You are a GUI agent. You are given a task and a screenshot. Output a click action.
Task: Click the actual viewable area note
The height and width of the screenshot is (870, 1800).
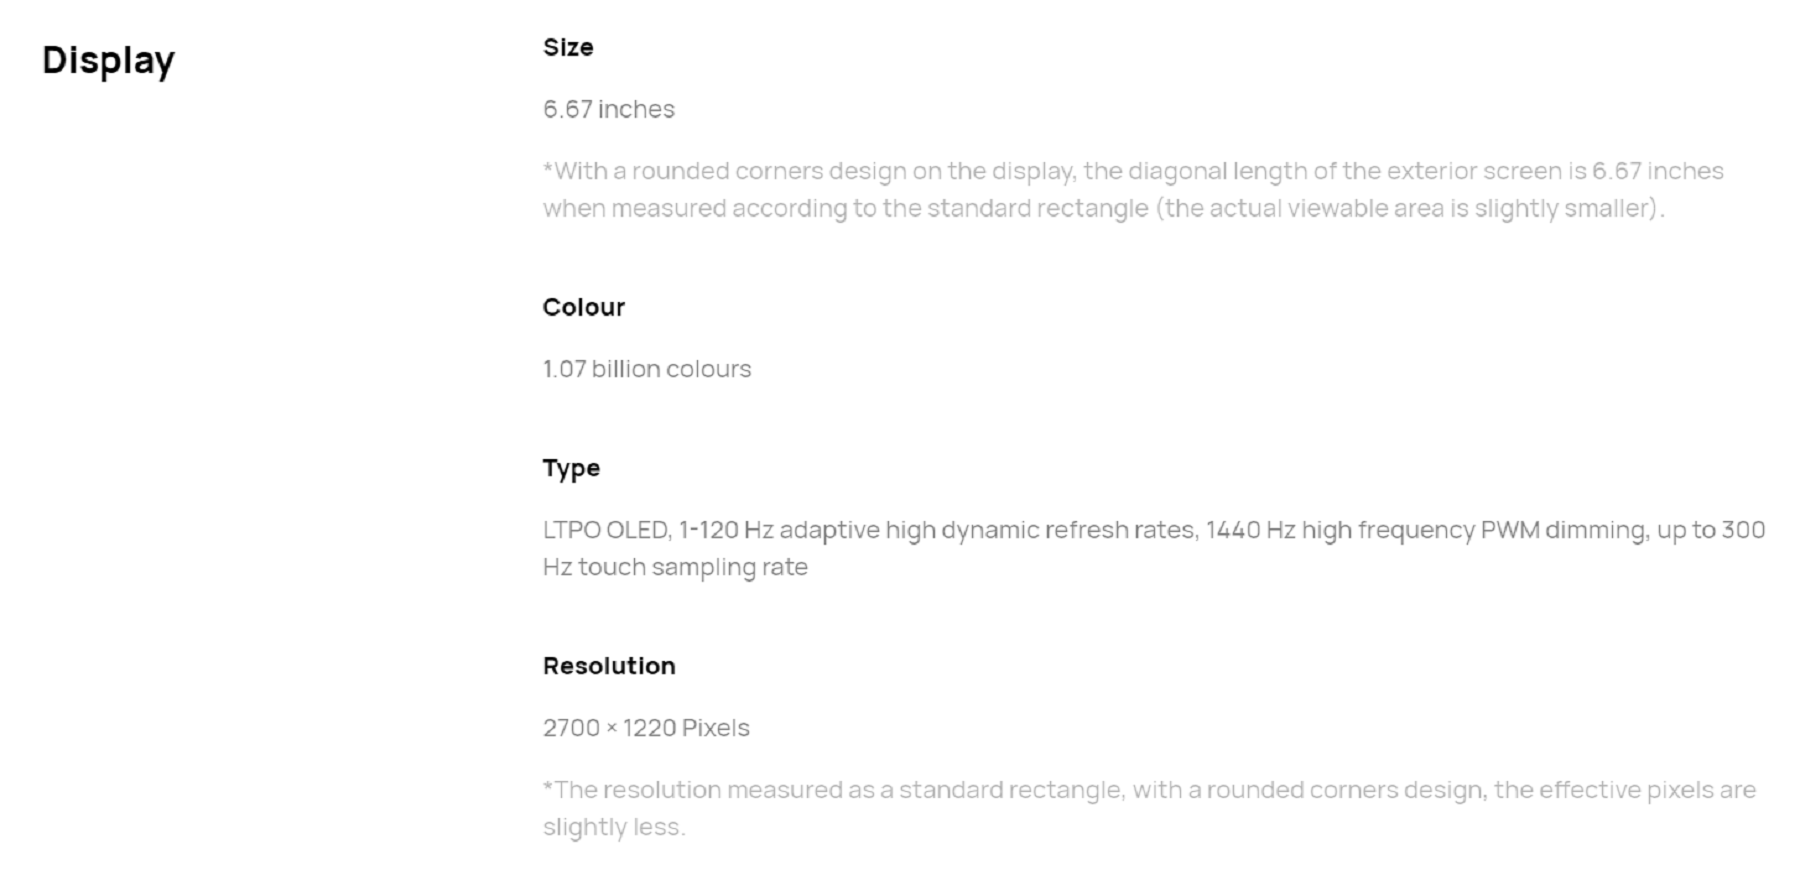(1411, 208)
